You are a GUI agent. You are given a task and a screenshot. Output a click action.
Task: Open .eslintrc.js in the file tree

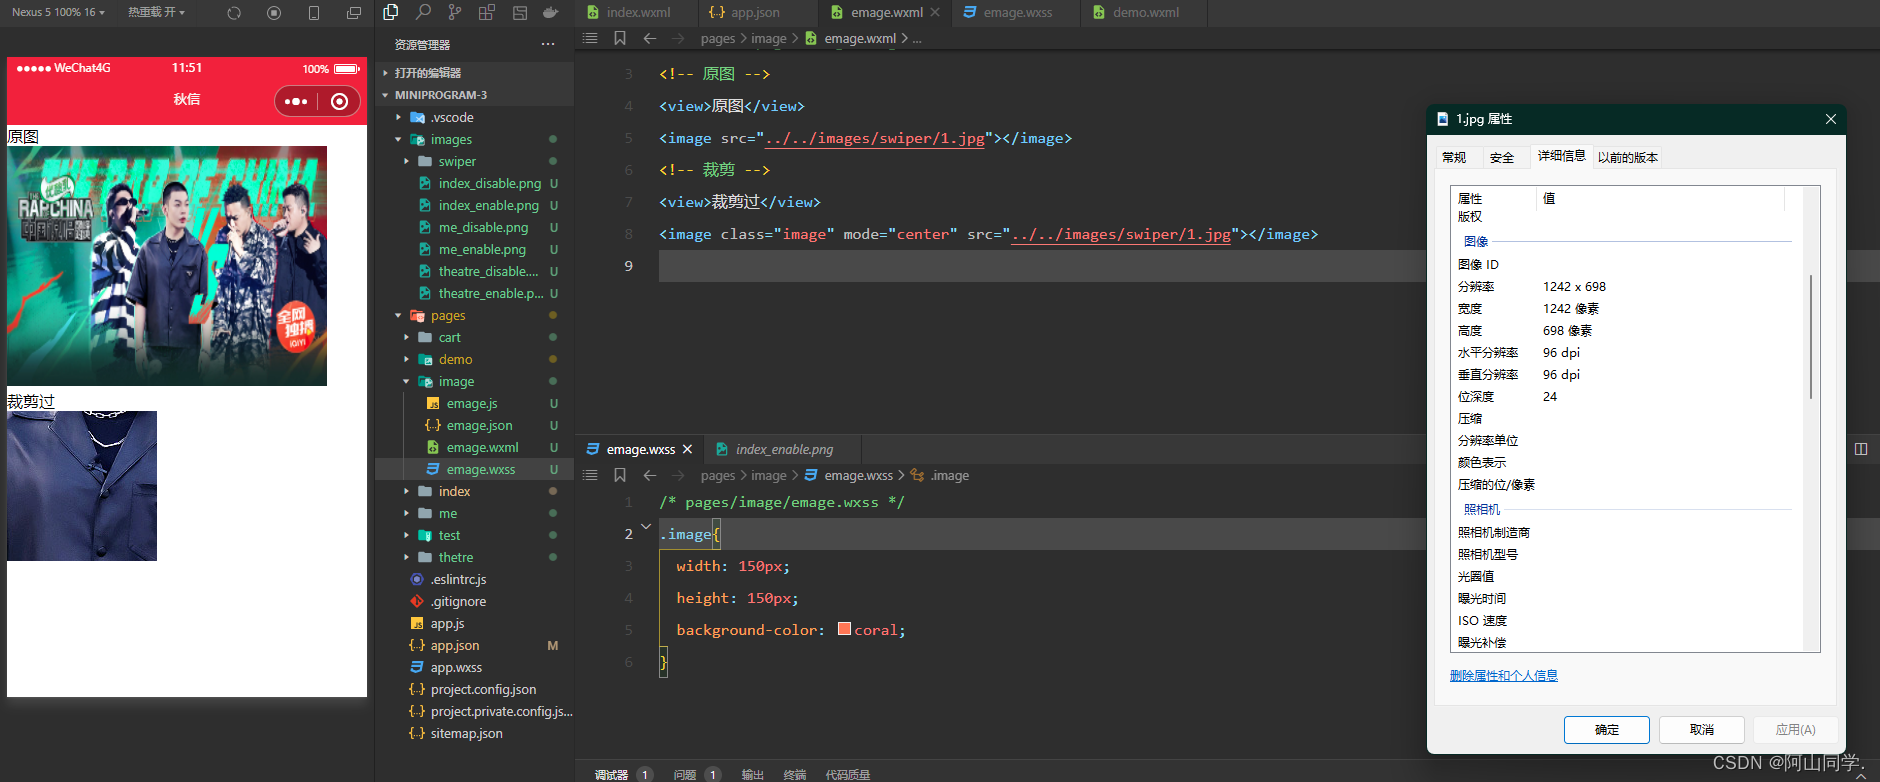(x=474, y=579)
